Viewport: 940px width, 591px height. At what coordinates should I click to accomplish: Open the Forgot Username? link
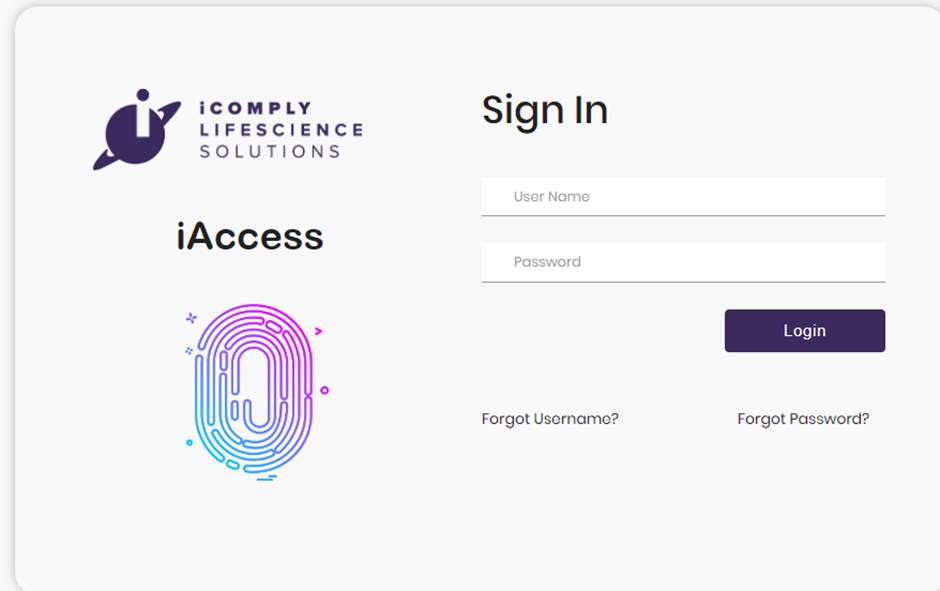pos(550,419)
